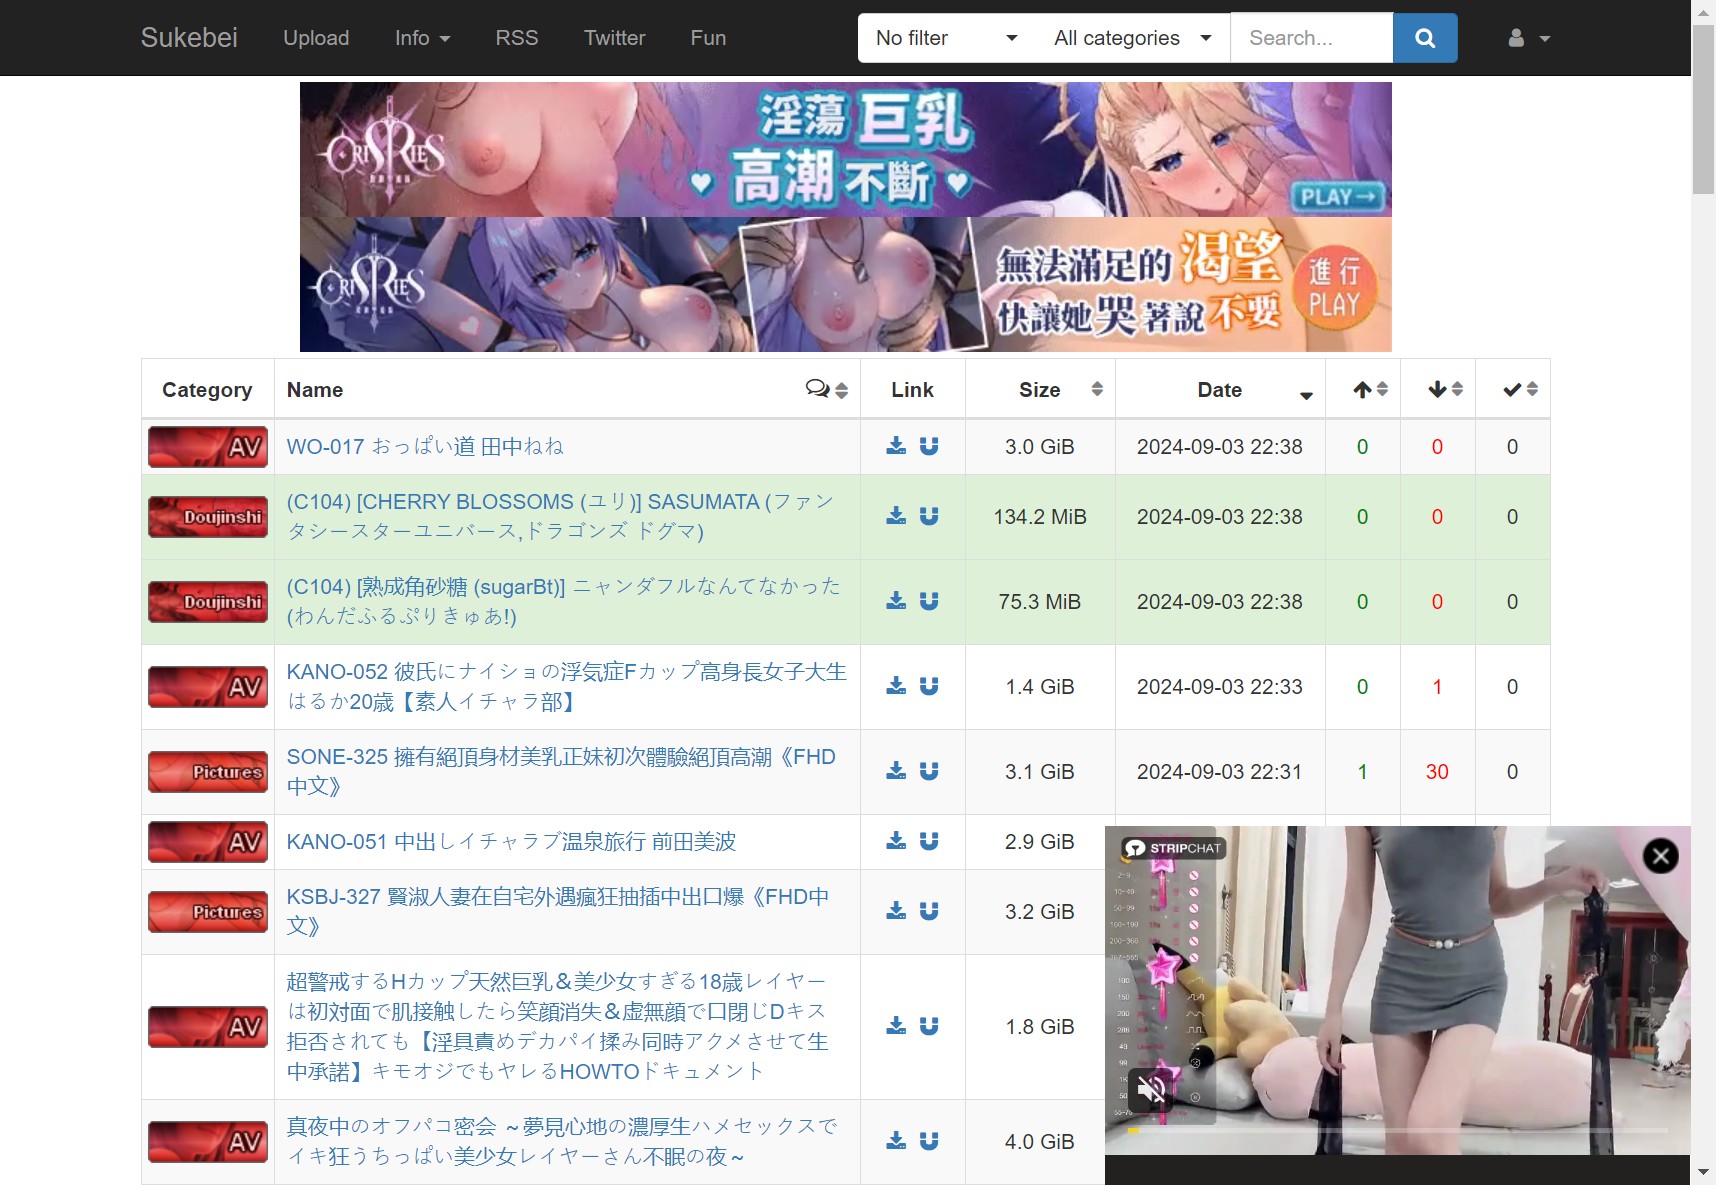This screenshot has height=1185, width=1716.
Task: Expand the All categories dropdown
Action: (1131, 38)
